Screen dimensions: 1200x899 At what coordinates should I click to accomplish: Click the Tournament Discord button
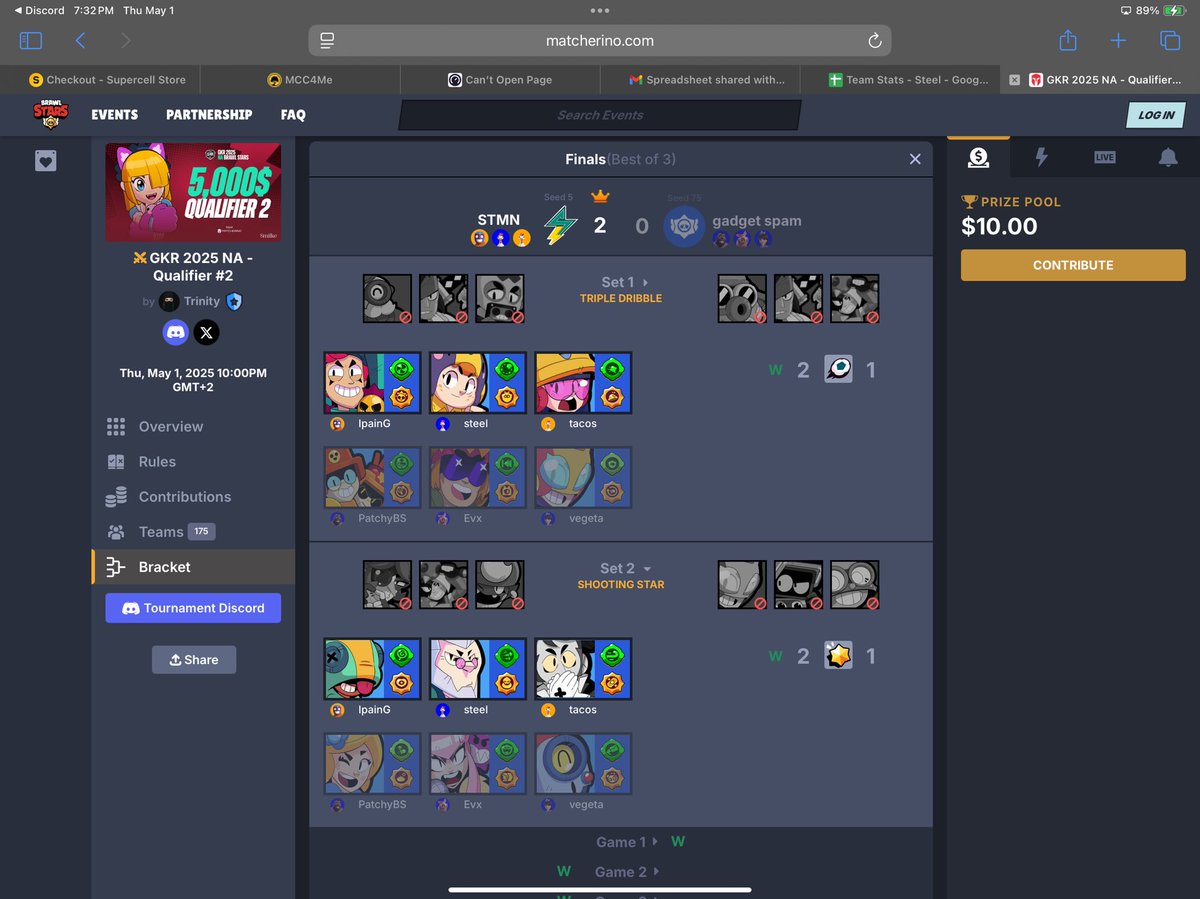(193, 608)
